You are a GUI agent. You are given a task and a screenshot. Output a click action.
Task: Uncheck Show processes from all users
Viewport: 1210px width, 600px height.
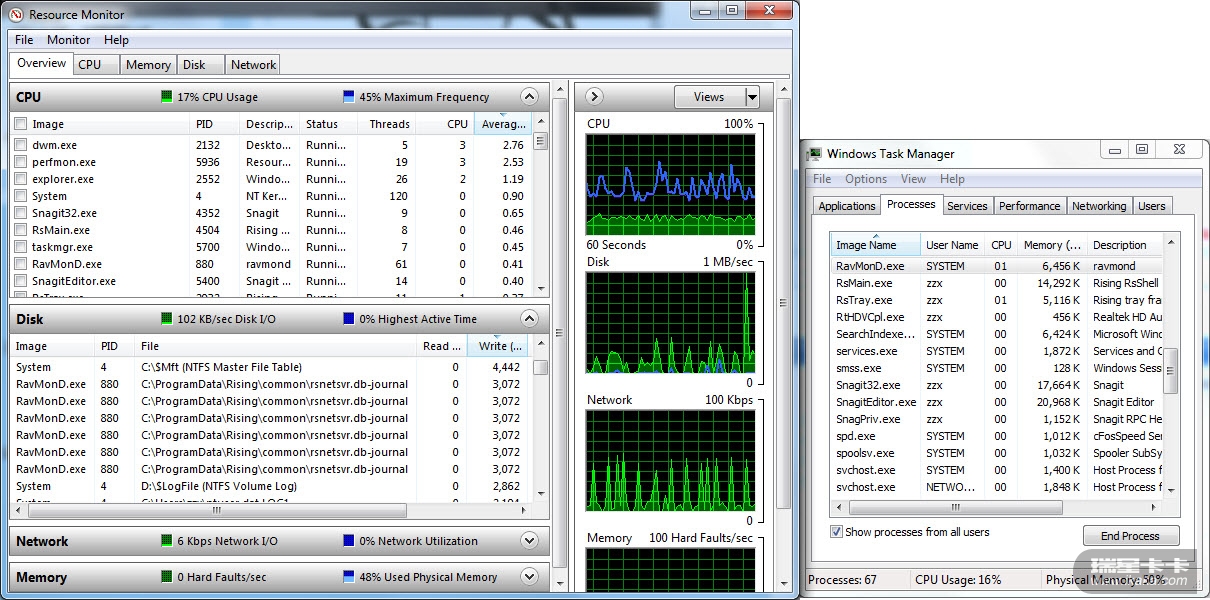coord(836,532)
